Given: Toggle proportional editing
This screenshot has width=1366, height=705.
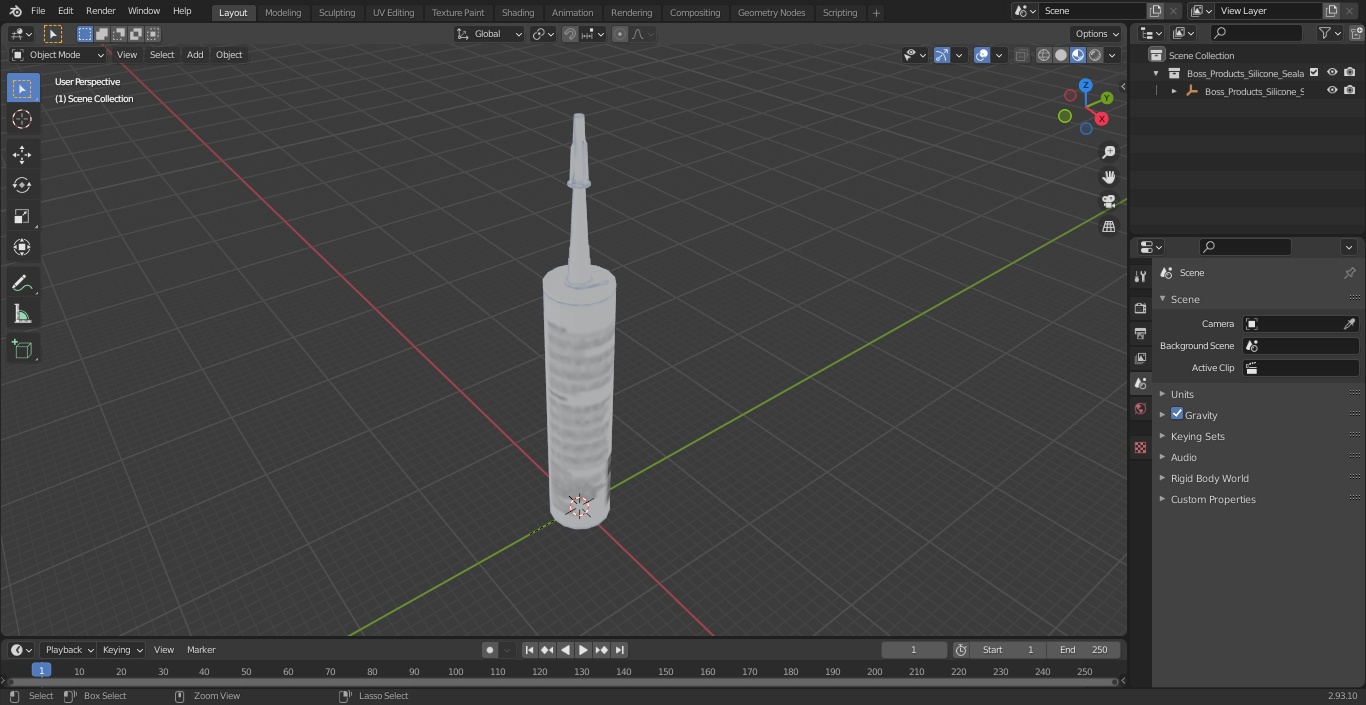Looking at the screenshot, I should [620, 34].
